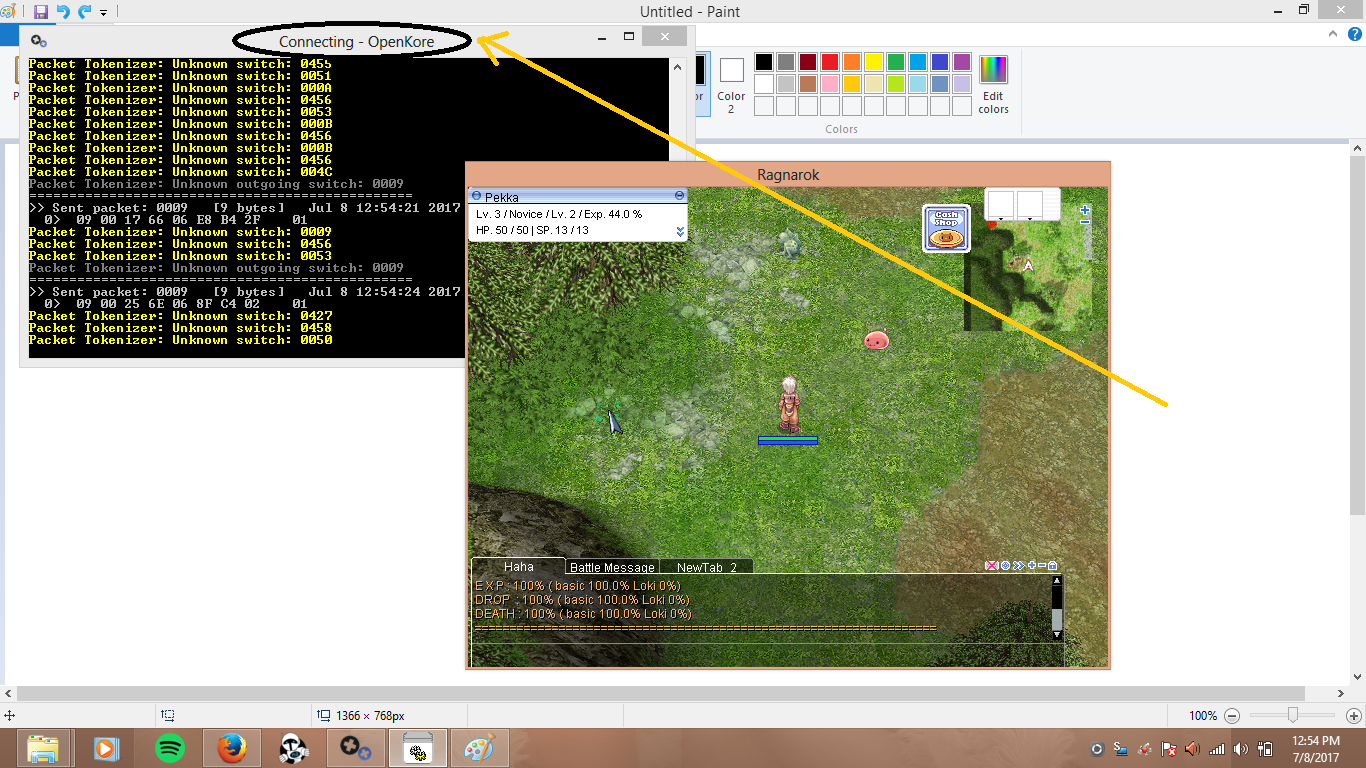The height and width of the screenshot is (768, 1366).
Task: Expand Pekka status panel with double chevron
Action: coord(680,232)
